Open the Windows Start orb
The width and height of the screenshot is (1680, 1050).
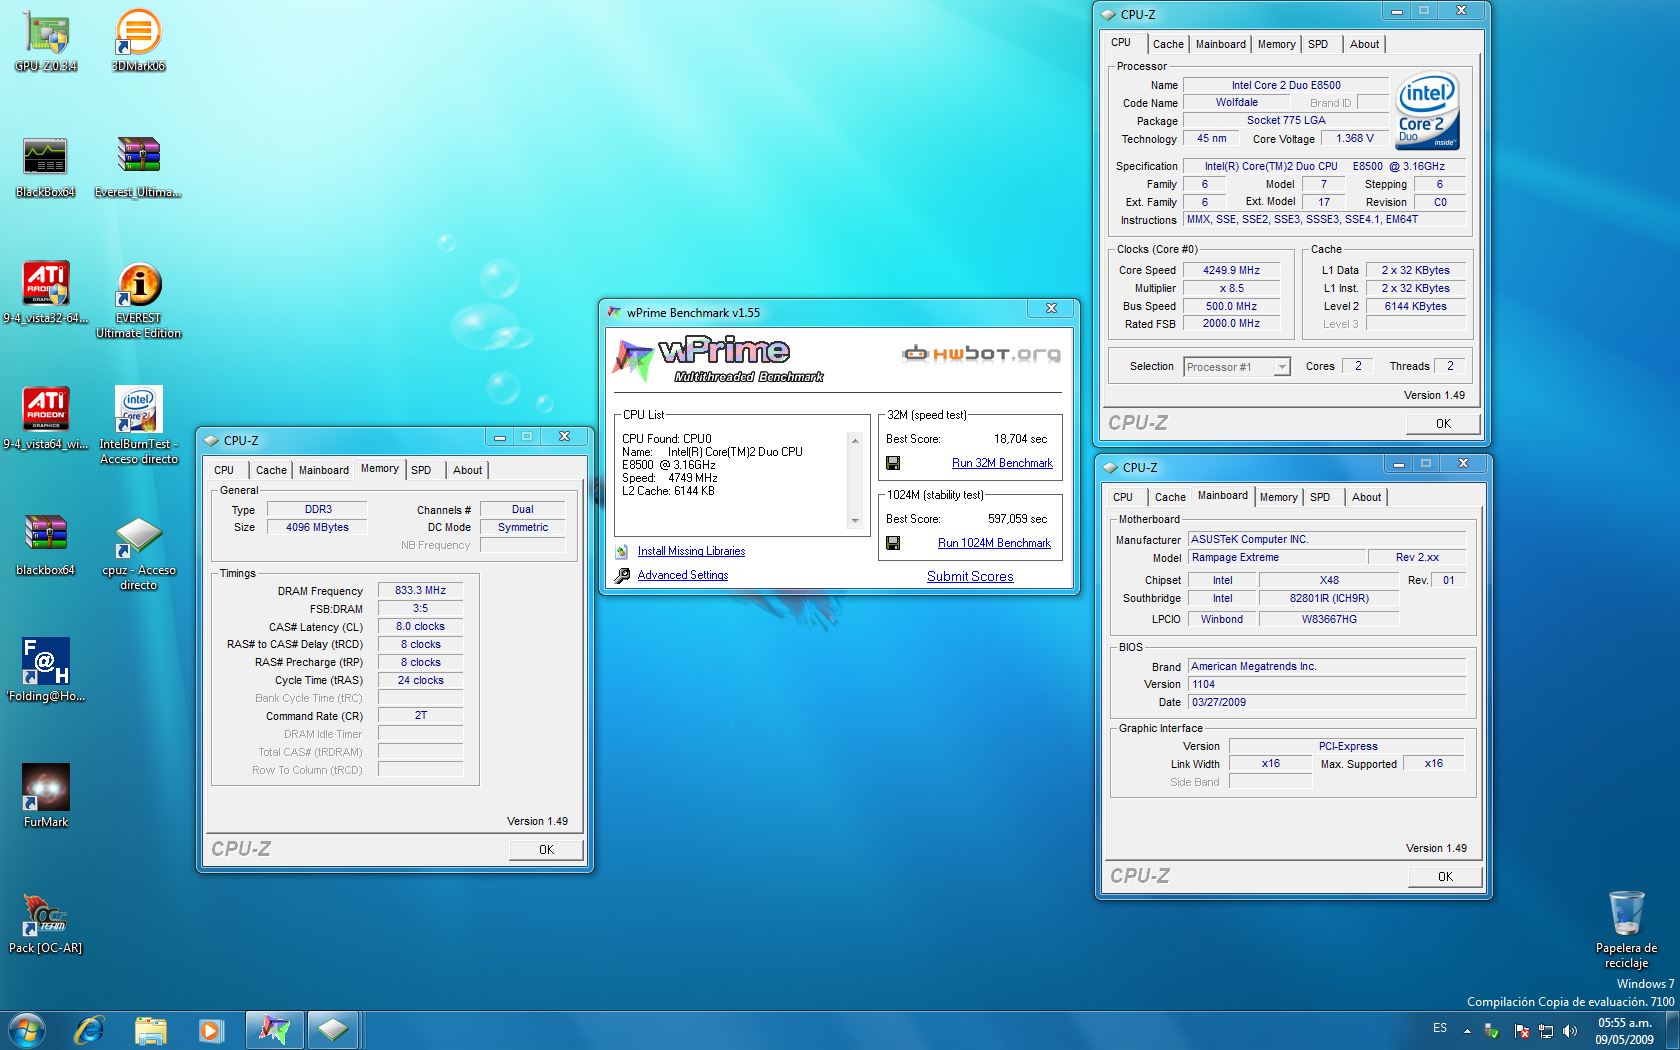(x=27, y=1030)
